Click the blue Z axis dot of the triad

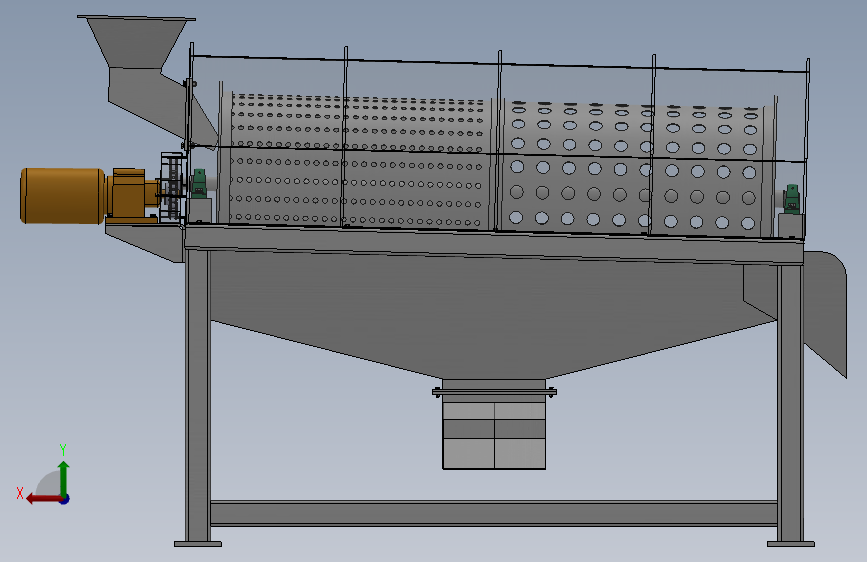pyautogui.click(x=65, y=499)
